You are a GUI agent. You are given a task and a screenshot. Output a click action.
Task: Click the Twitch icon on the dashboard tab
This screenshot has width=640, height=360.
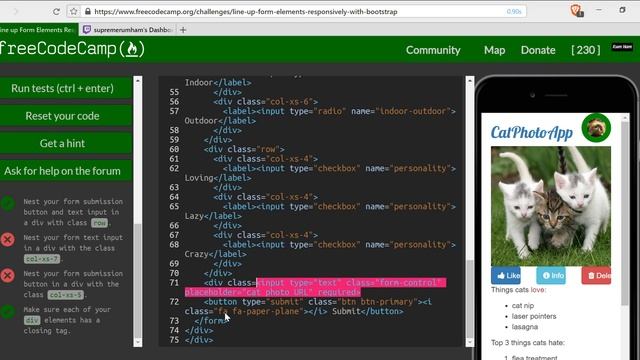(x=87, y=29)
